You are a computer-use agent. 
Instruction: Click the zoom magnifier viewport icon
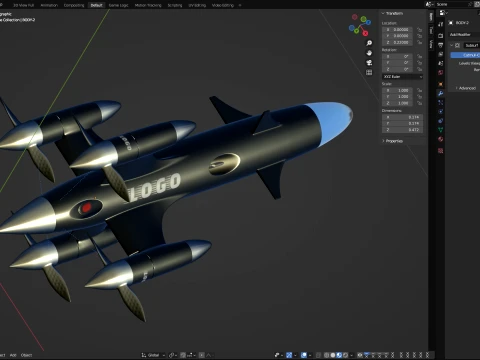coord(369,43)
